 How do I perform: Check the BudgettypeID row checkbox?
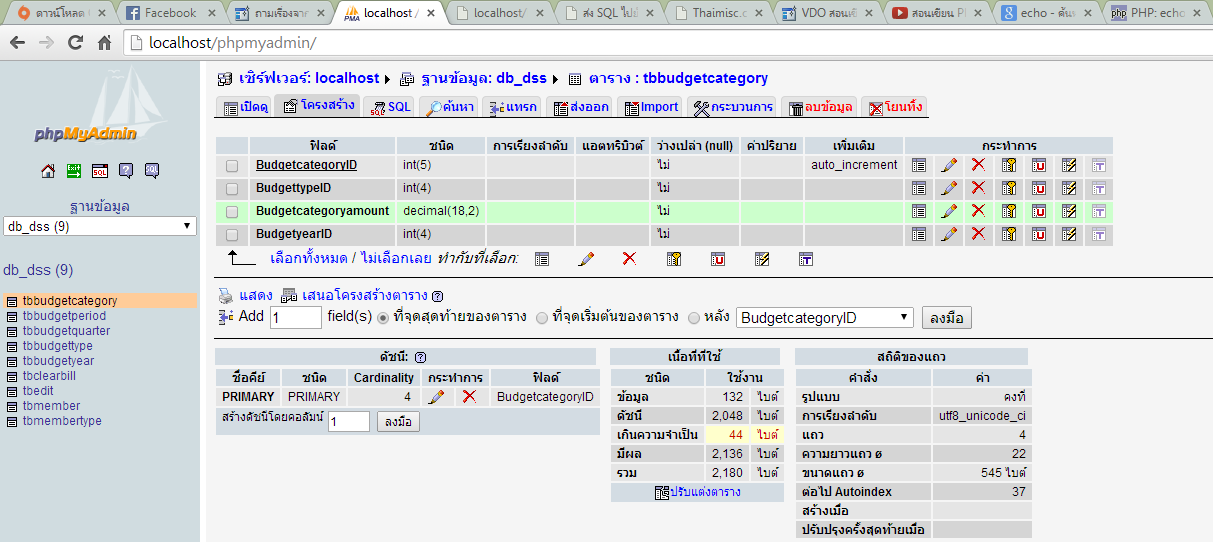coord(232,189)
